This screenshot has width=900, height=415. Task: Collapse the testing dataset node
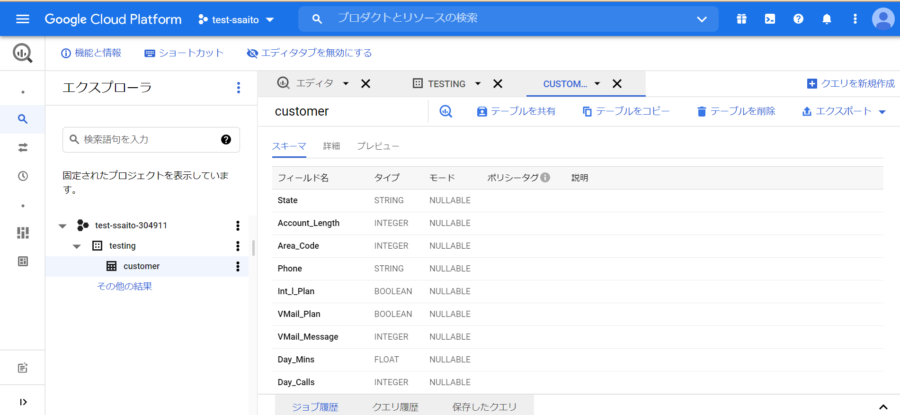tap(77, 246)
